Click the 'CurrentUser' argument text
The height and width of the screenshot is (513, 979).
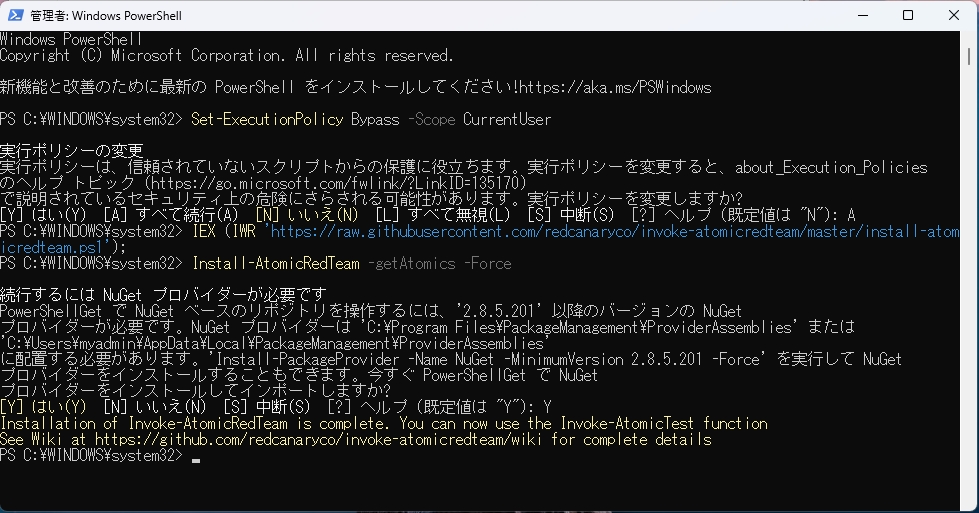pos(506,120)
